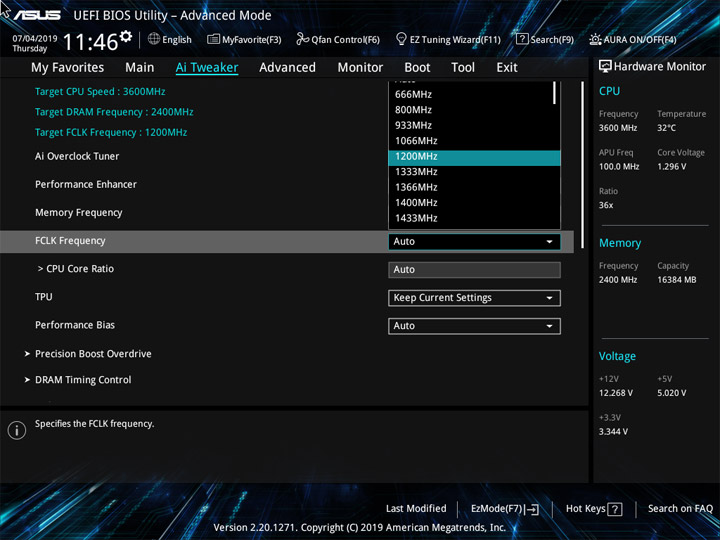Select 1400MHz in the FCLK list
Image resolution: width=720 pixels, height=540 pixels.
pyautogui.click(x=474, y=203)
